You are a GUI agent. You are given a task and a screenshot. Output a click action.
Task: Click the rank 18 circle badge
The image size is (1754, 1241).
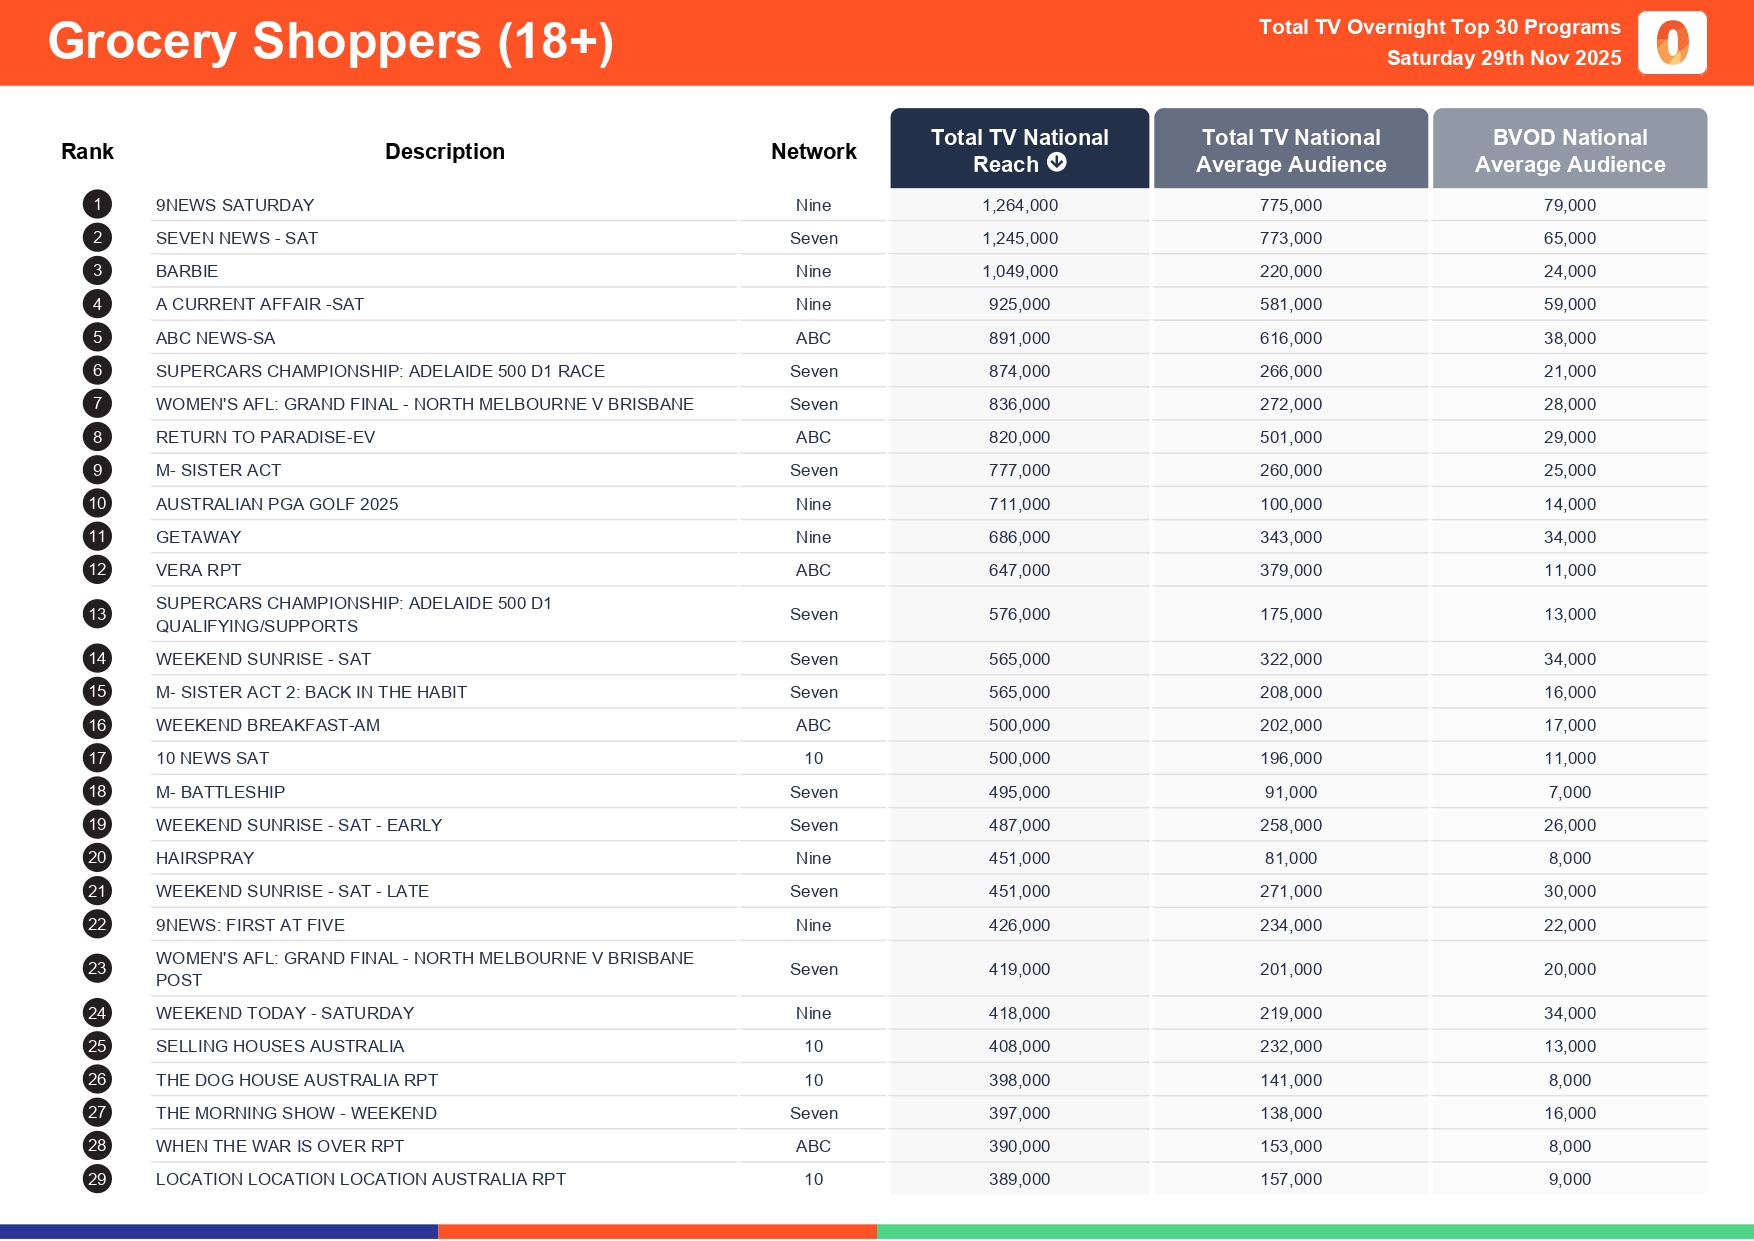97,792
